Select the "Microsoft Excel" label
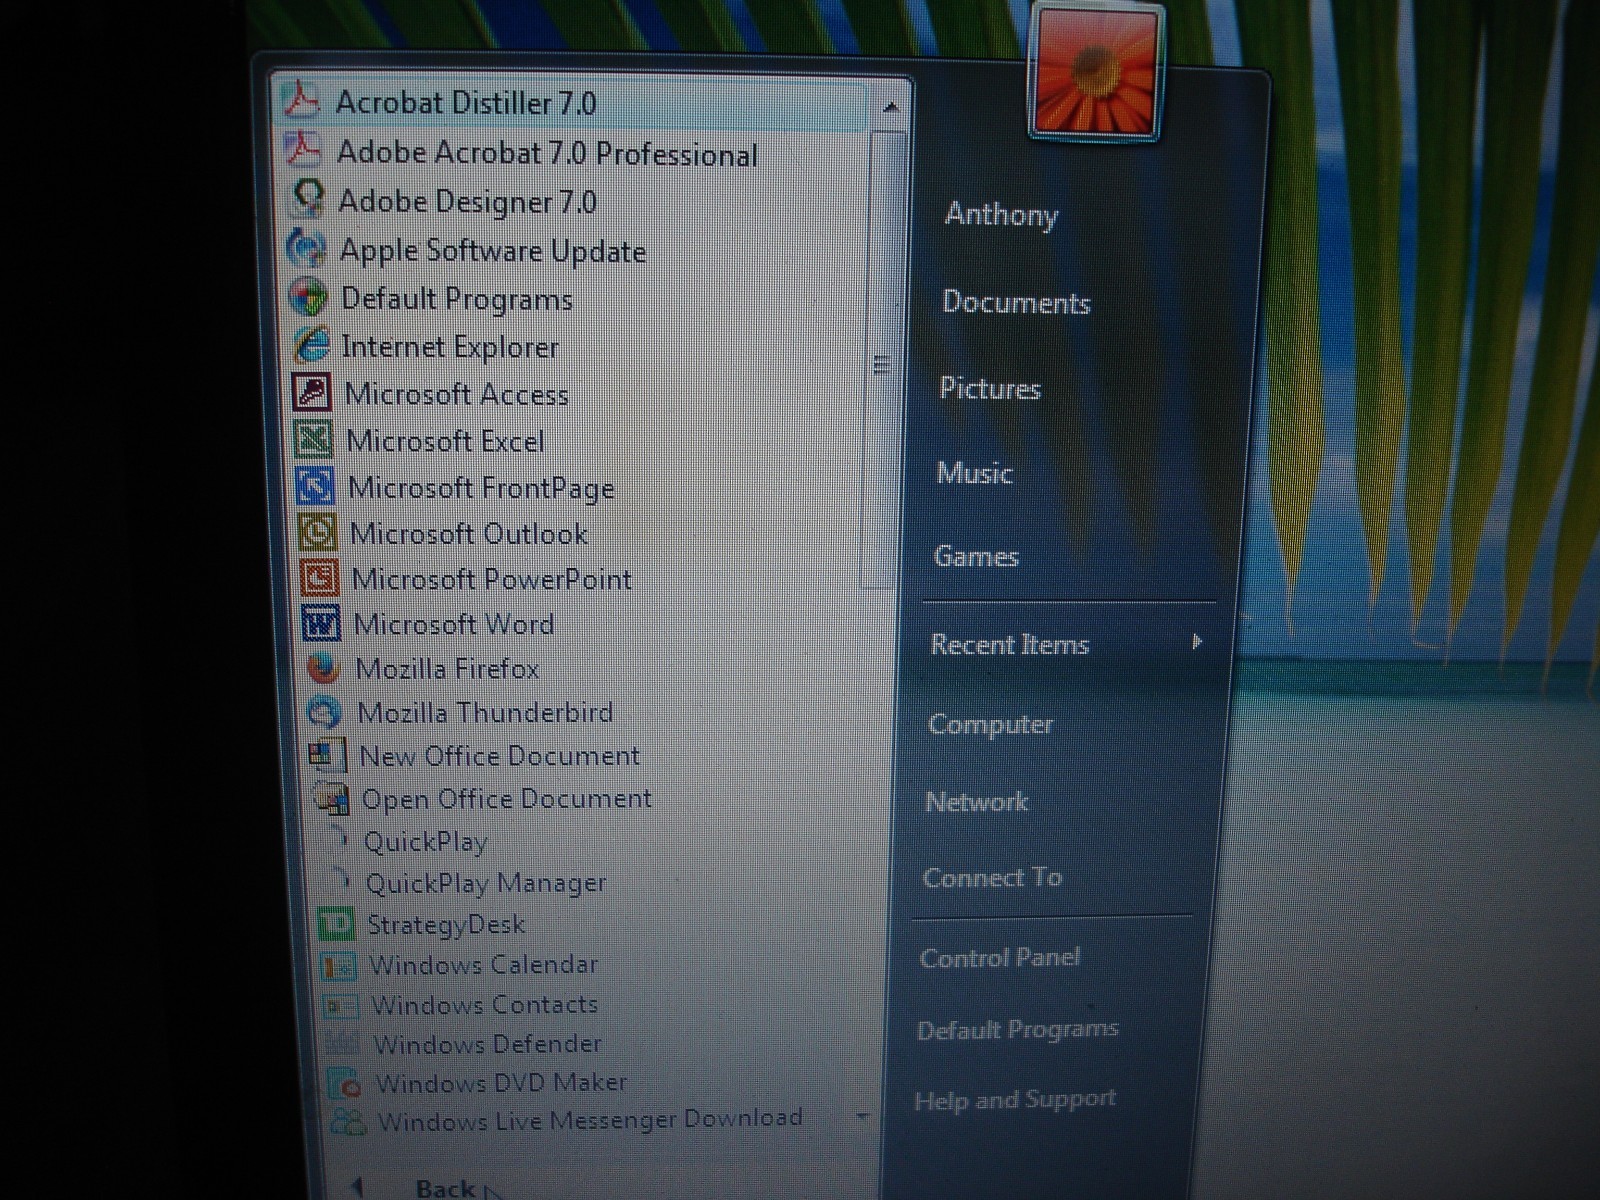 [x=446, y=441]
